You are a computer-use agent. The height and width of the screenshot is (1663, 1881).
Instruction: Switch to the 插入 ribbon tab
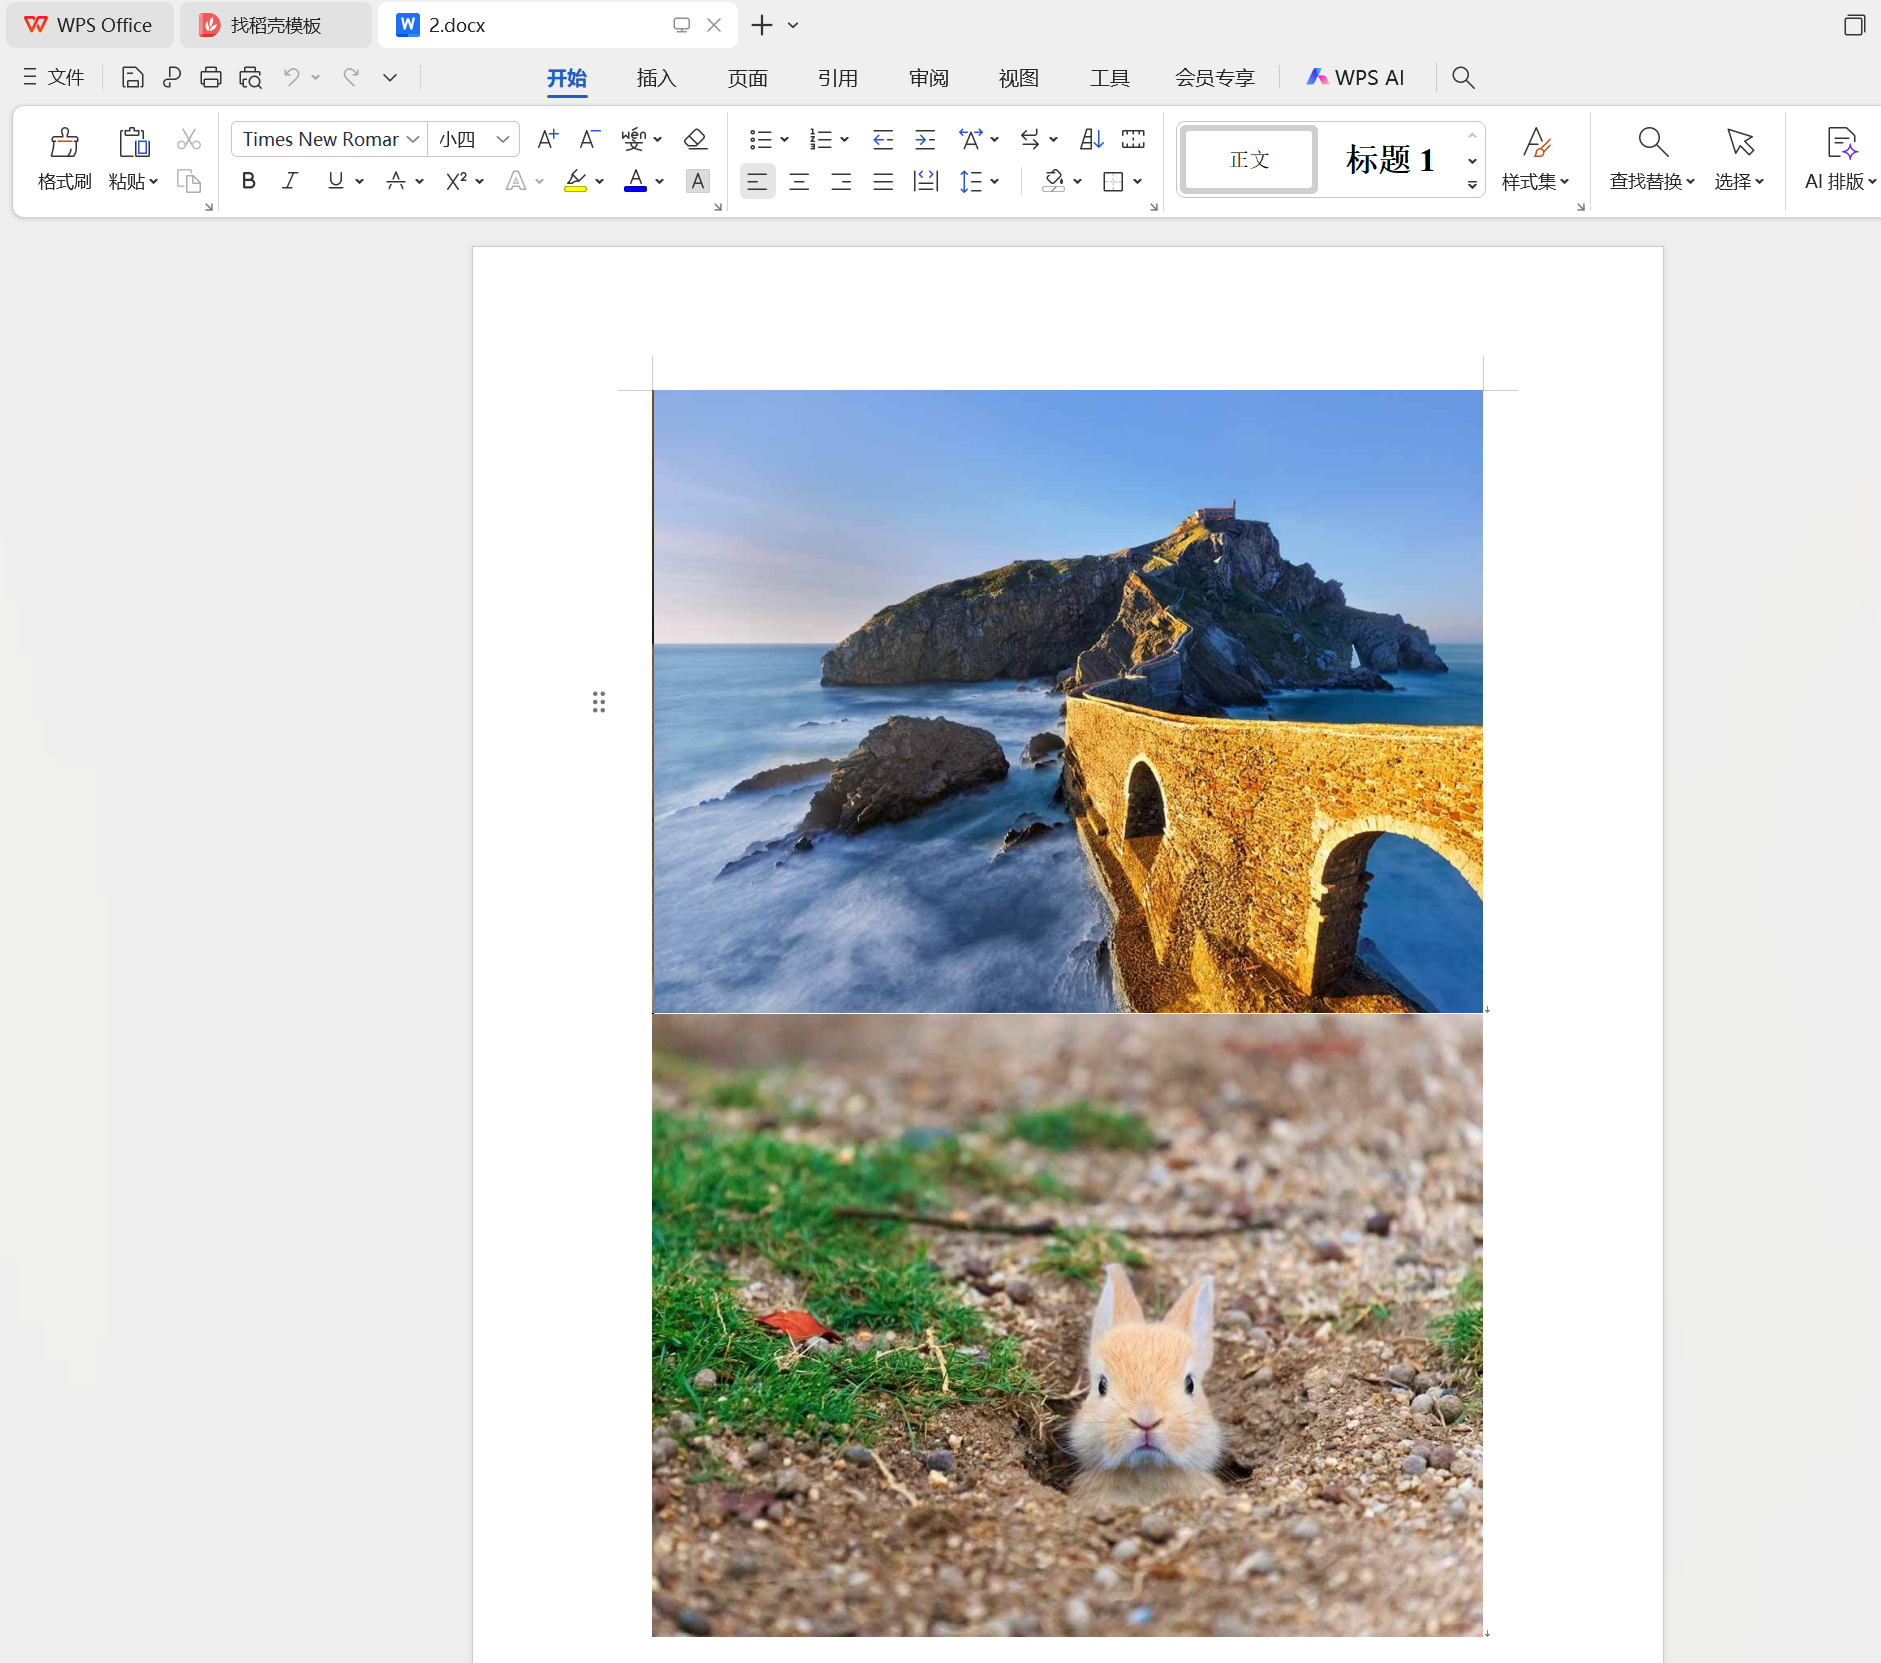pyautogui.click(x=656, y=78)
